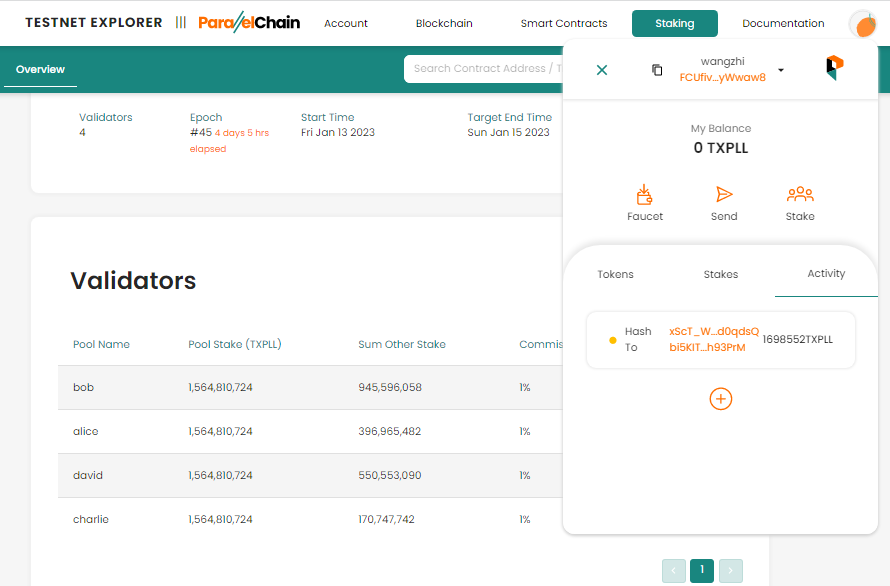Viewport: 890px width, 586px height.
Task: Click the Send paper-plane icon
Action: coord(724,194)
